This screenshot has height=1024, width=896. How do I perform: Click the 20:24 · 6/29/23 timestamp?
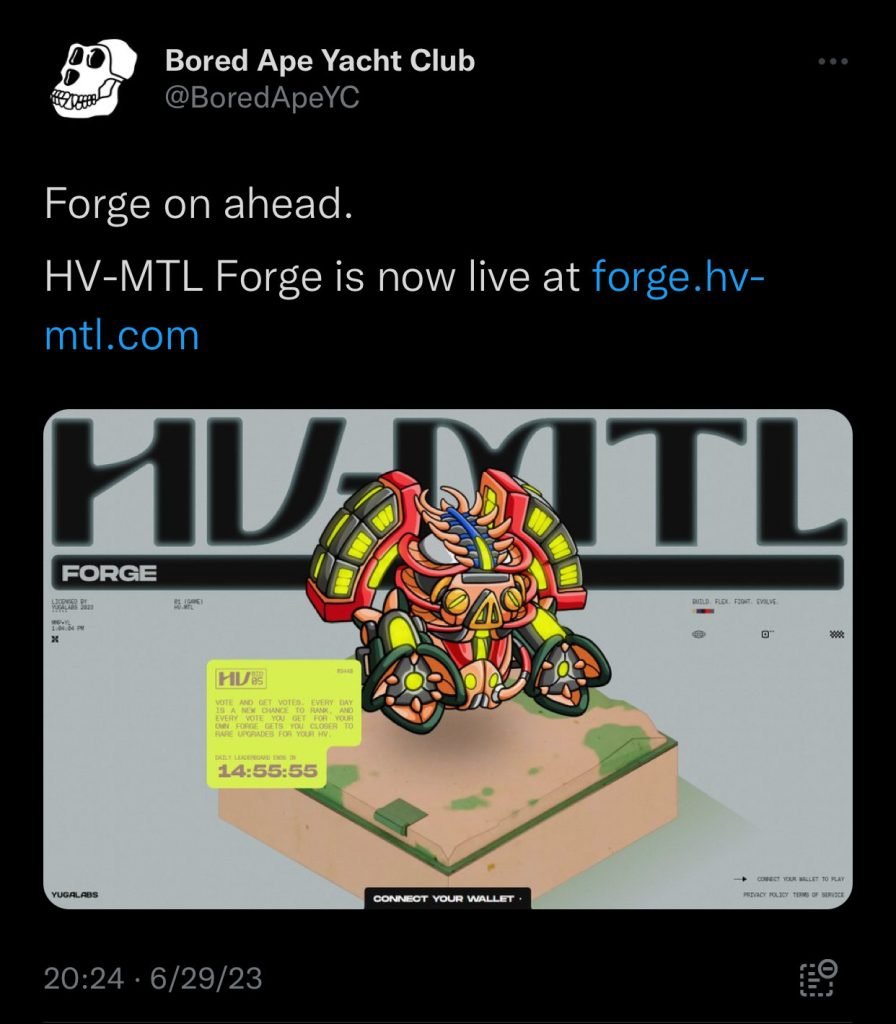coord(153,978)
